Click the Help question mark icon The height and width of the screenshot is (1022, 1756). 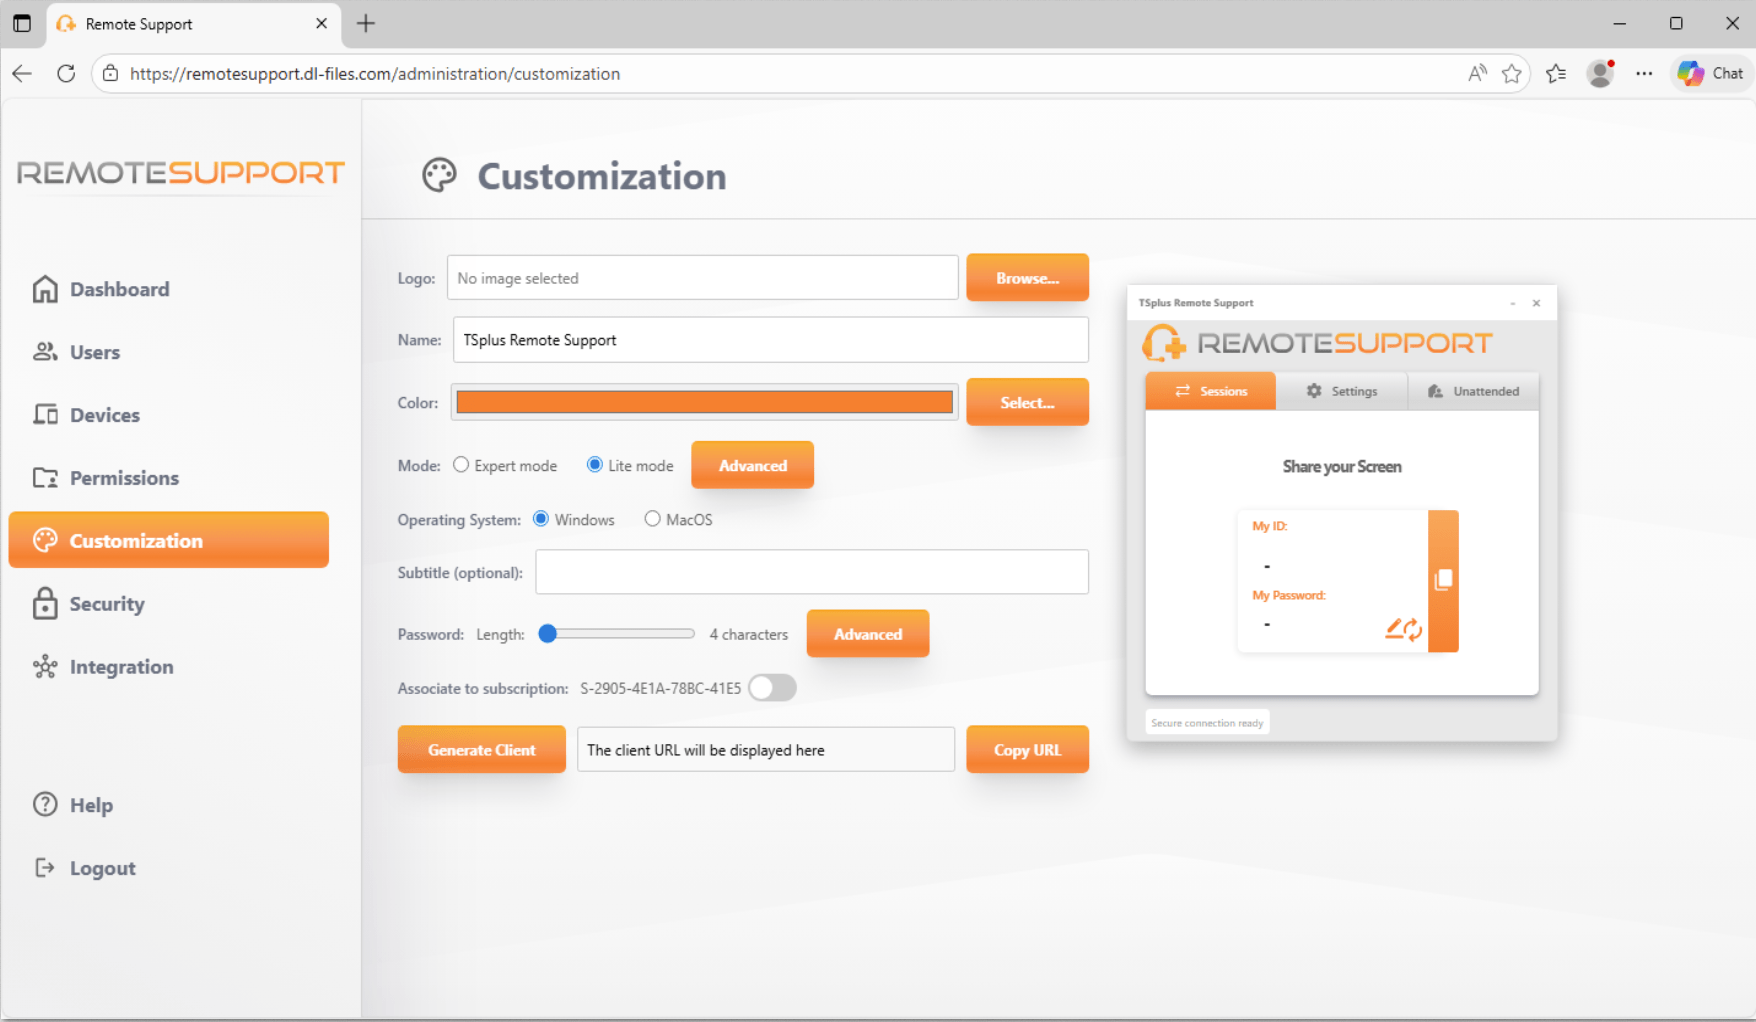pyautogui.click(x=45, y=804)
